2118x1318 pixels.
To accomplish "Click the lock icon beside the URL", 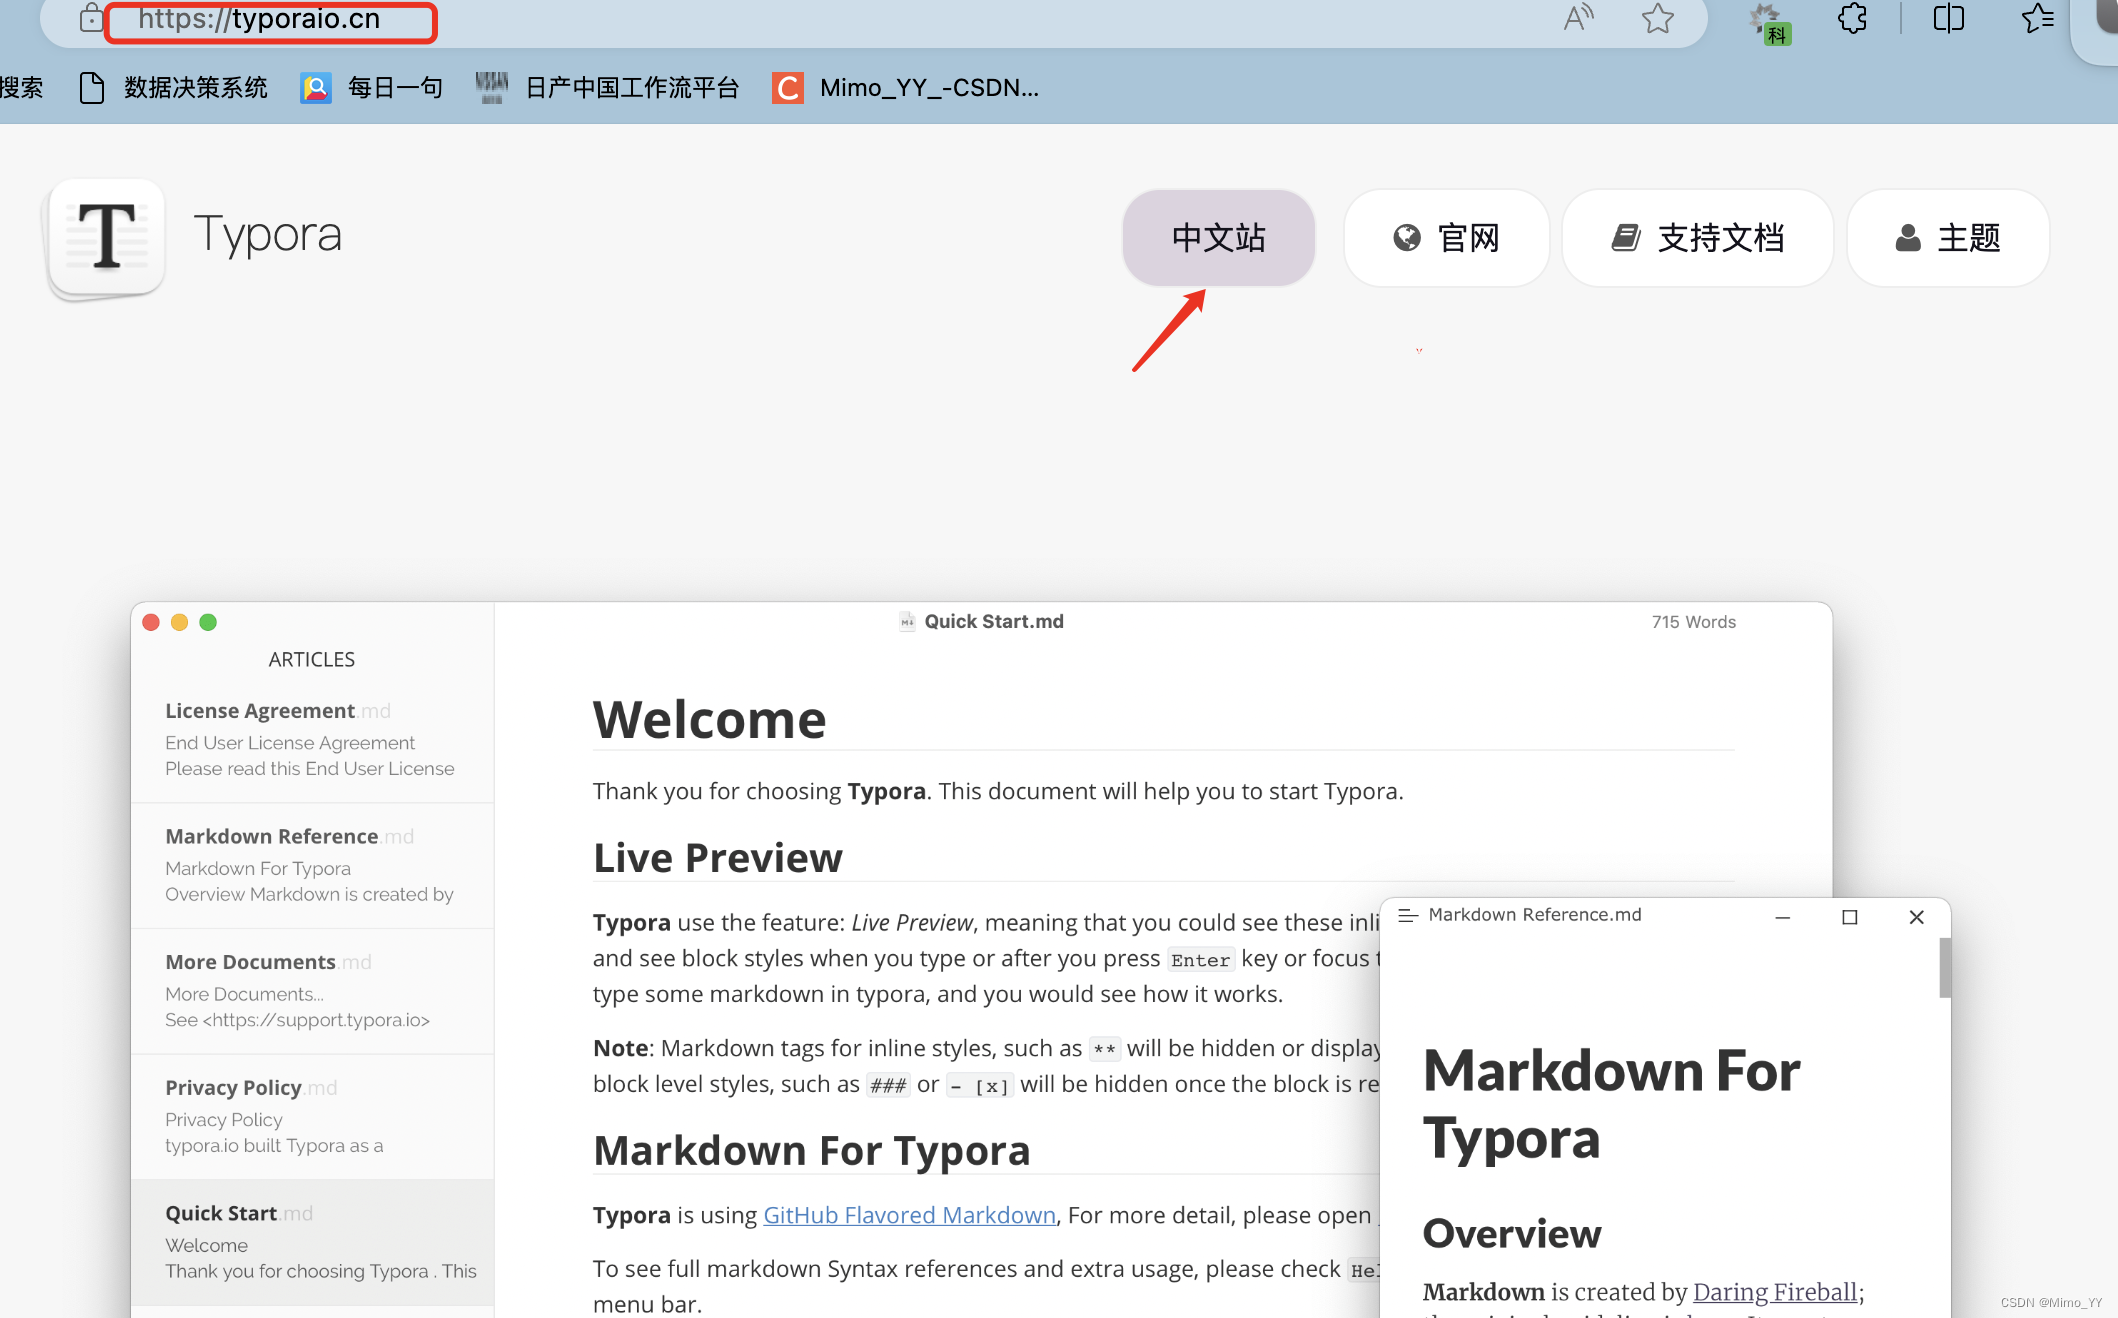I will [x=91, y=18].
